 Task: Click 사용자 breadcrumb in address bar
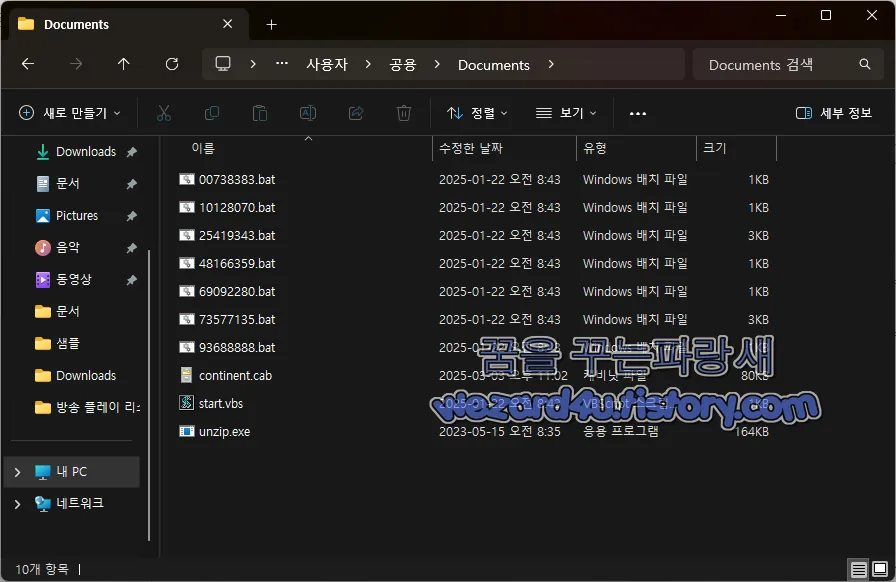click(x=327, y=65)
